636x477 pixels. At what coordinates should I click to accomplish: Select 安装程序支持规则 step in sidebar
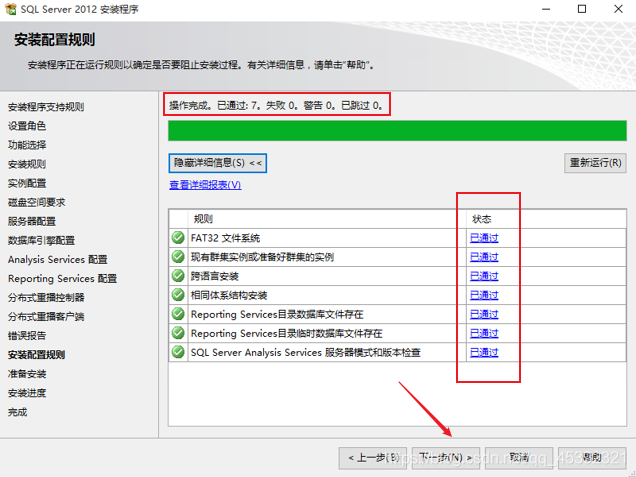click(x=46, y=107)
